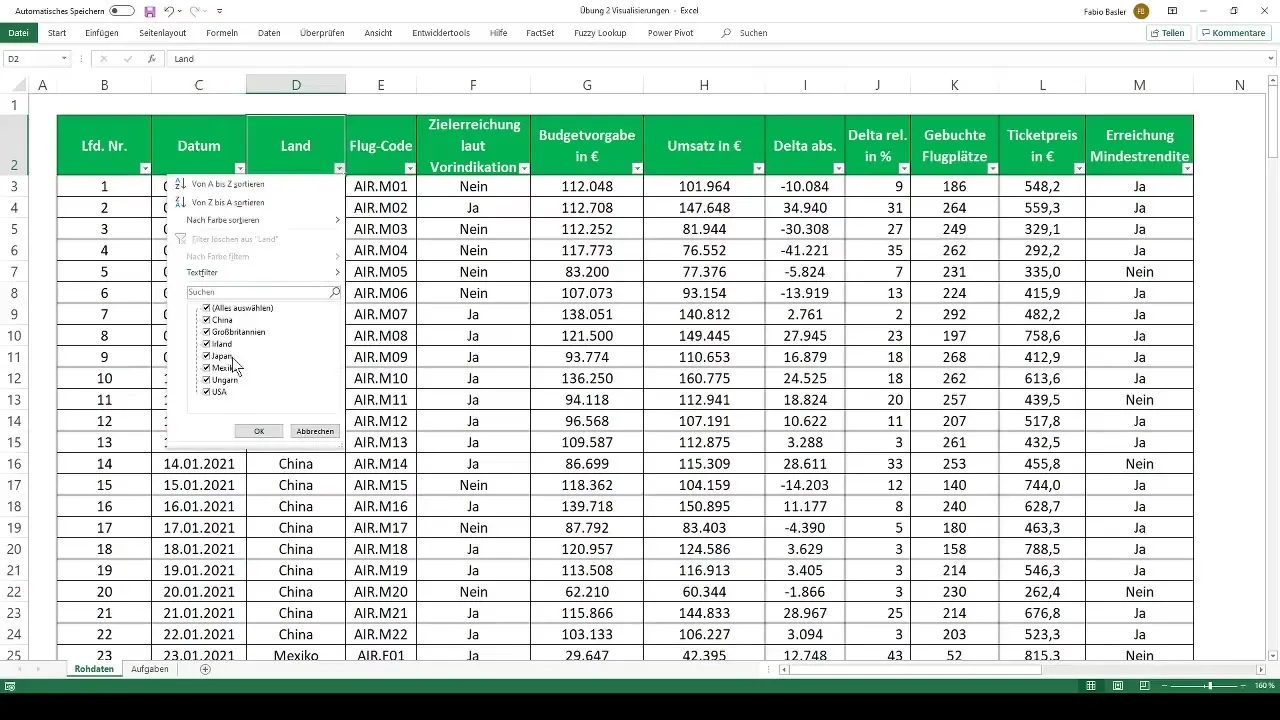Click the zoom slider handle

(x=1209, y=686)
